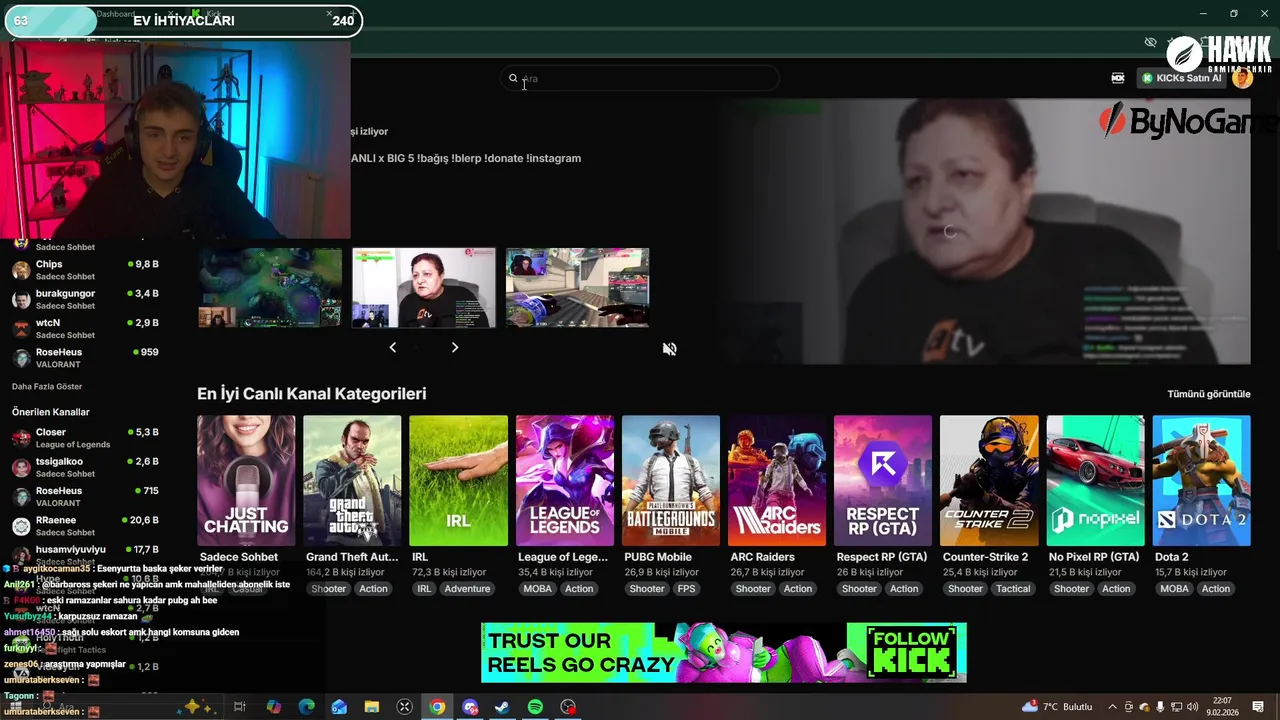The image size is (1280, 720).
Task: Open Chips channel in the sidebar
Action: [x=85, y=270]
